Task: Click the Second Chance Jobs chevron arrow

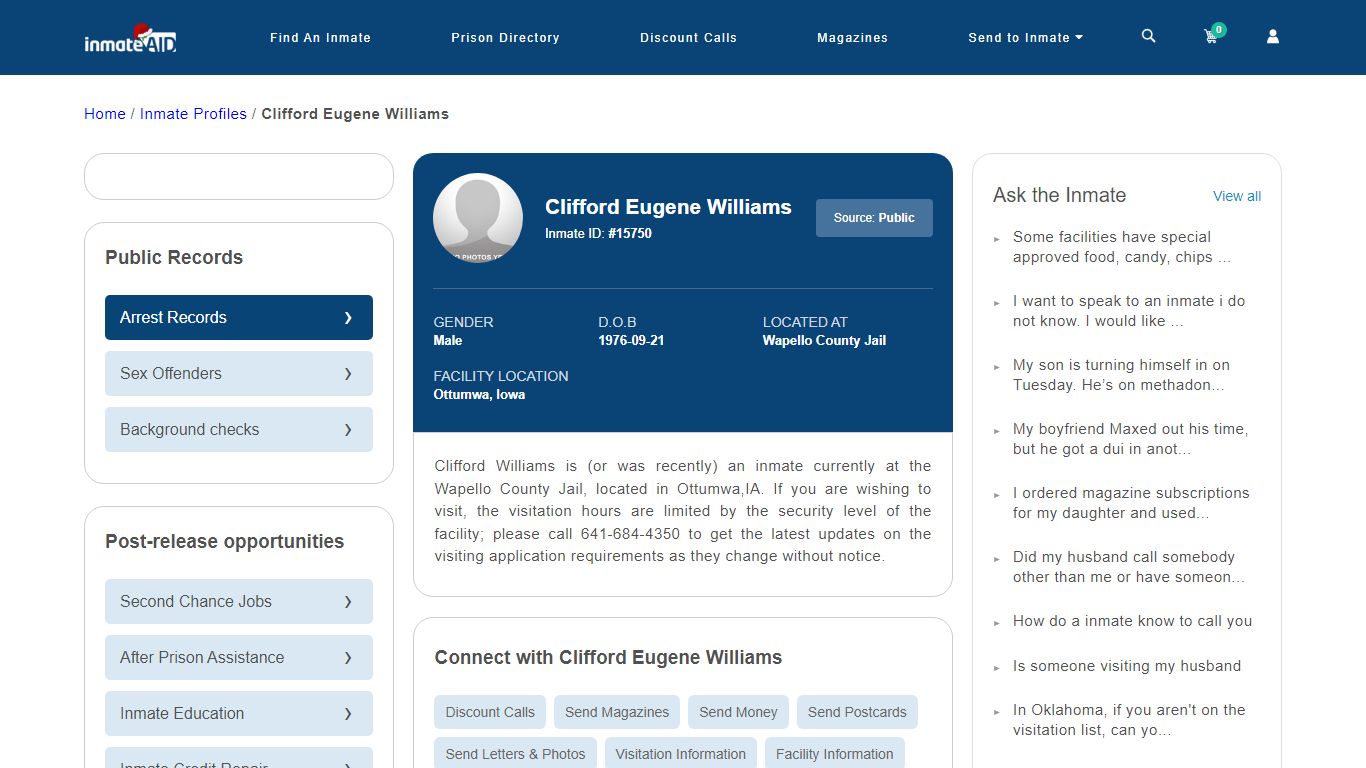Action: pos(348,601)
